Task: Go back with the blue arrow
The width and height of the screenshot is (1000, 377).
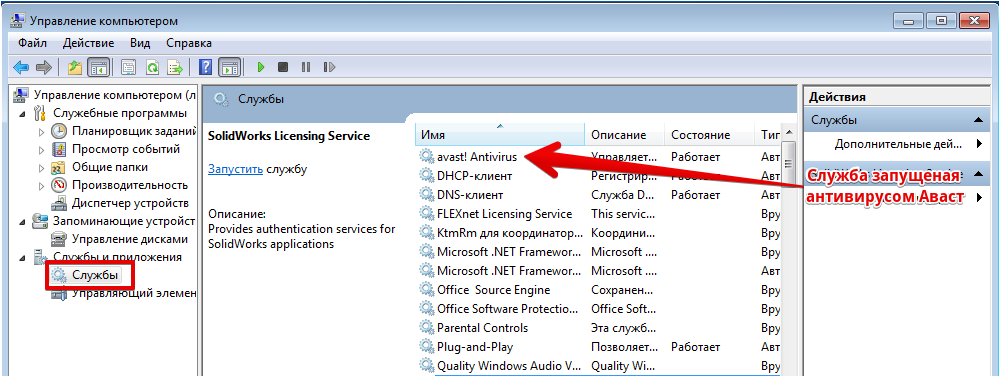Action: click(x=21, y=67)
